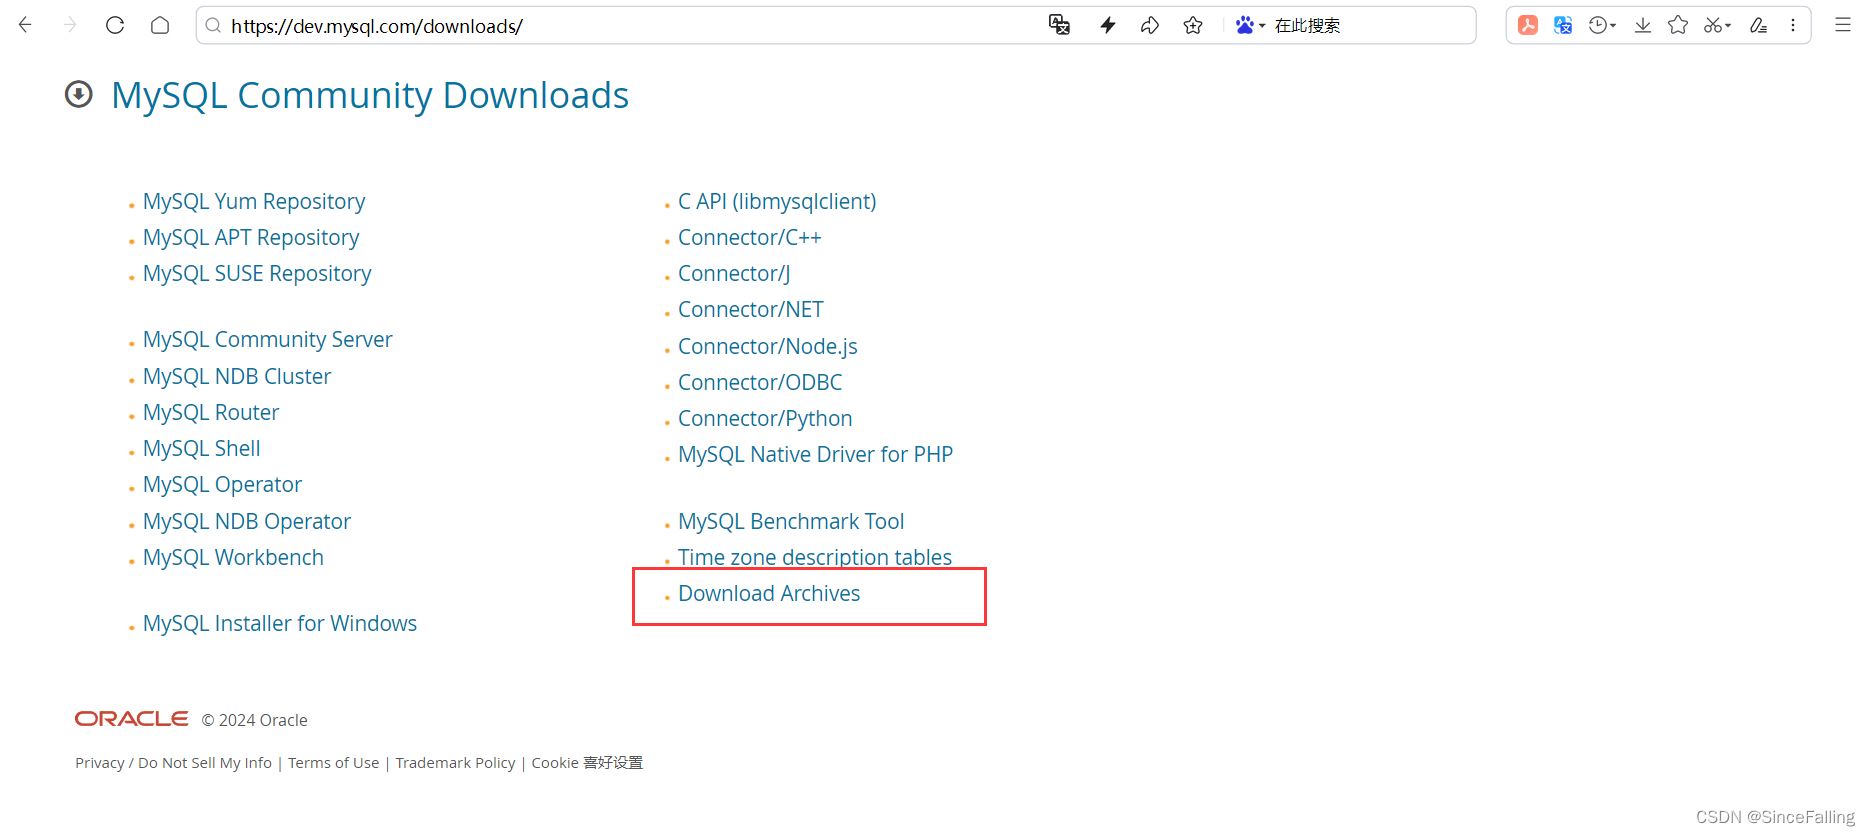The height and width of the screenshot is (836, 1870).
Task: Click the share arrow icon
Action: point(1150,25)
